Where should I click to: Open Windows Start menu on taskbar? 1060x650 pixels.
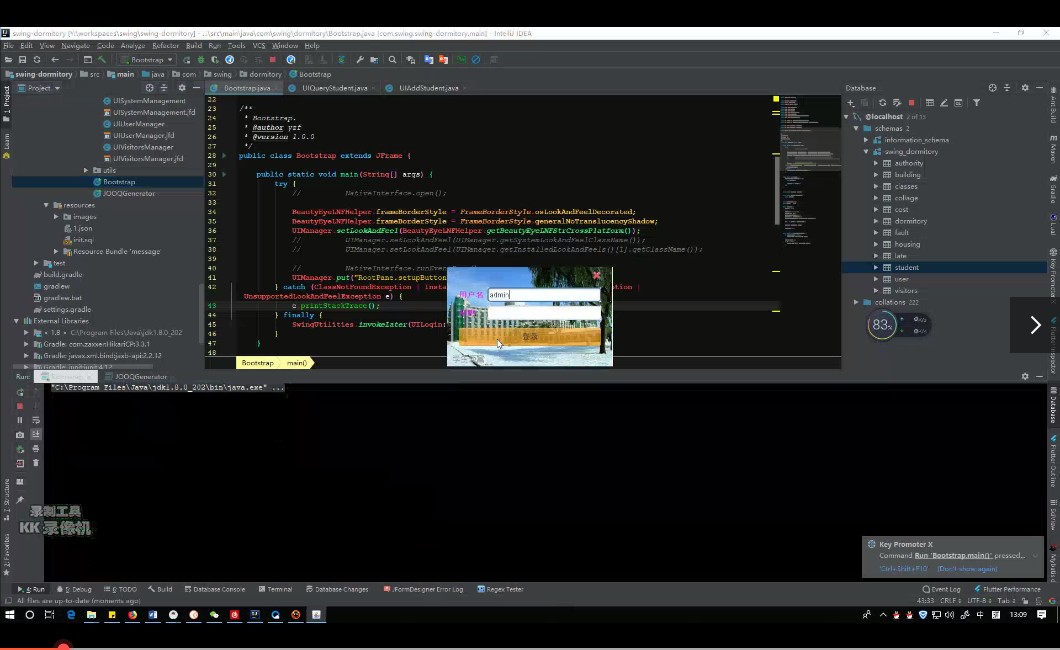pos(9,614)
